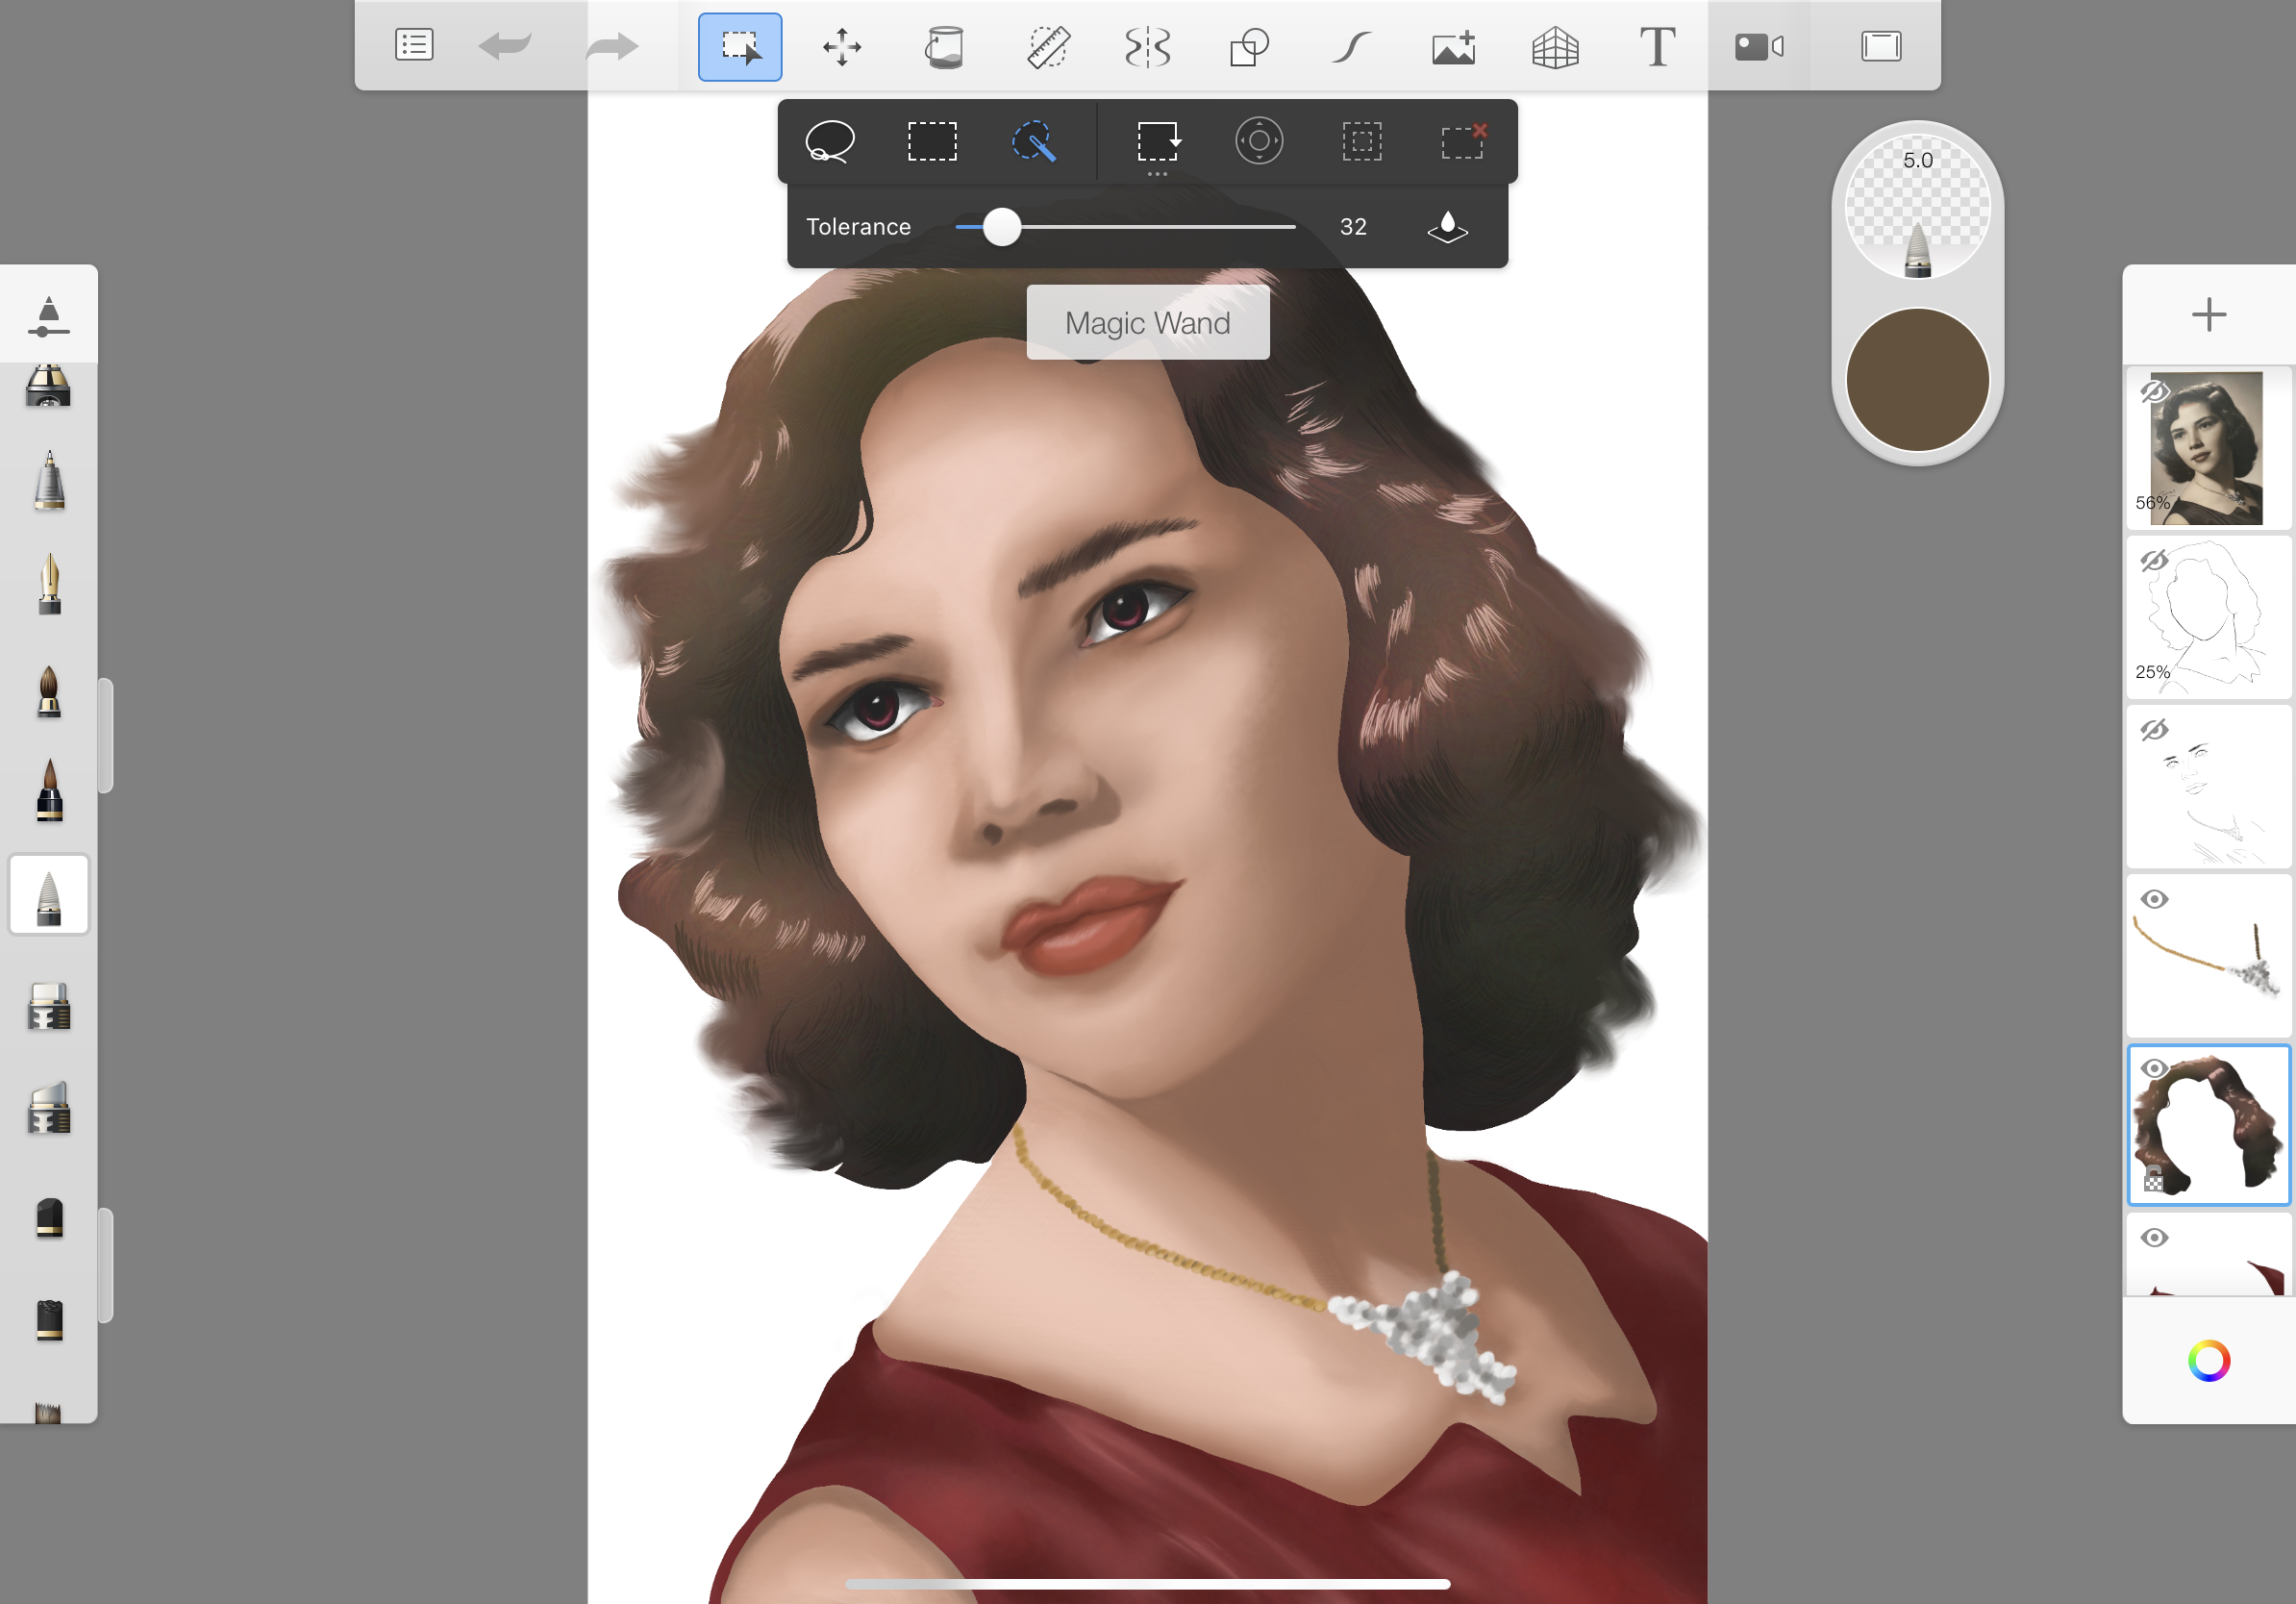The image size is (2296, 1604).
Task: Choose the Lasso selection tool
Action: tap(830, 141)
